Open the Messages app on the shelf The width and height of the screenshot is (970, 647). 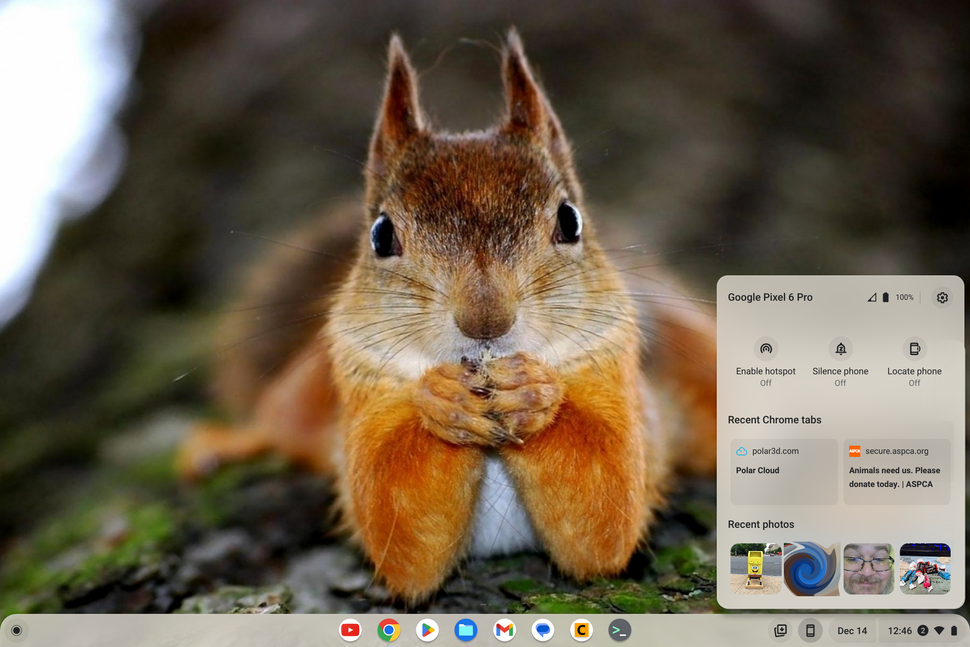pyautogui.click(x=542, y=630)
